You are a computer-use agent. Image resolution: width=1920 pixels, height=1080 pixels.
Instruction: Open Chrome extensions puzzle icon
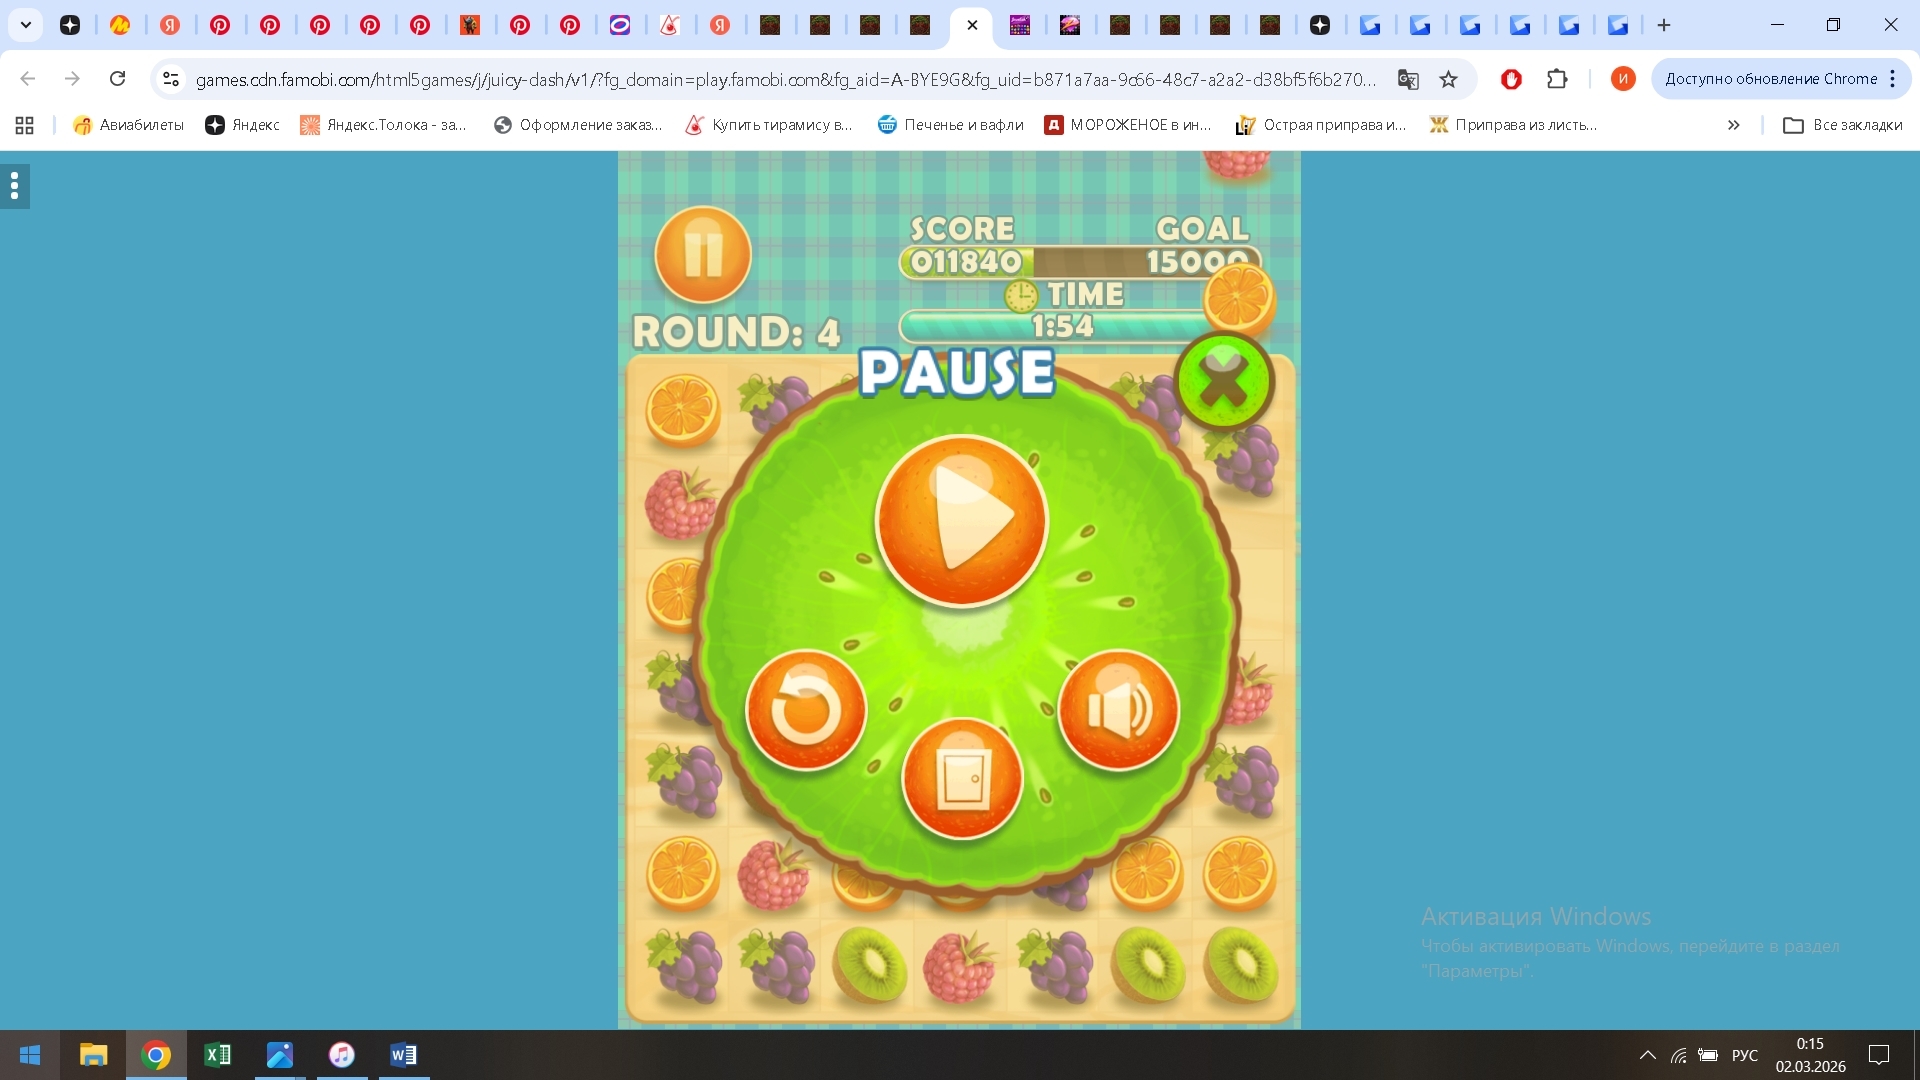[x=1557, y=79]
